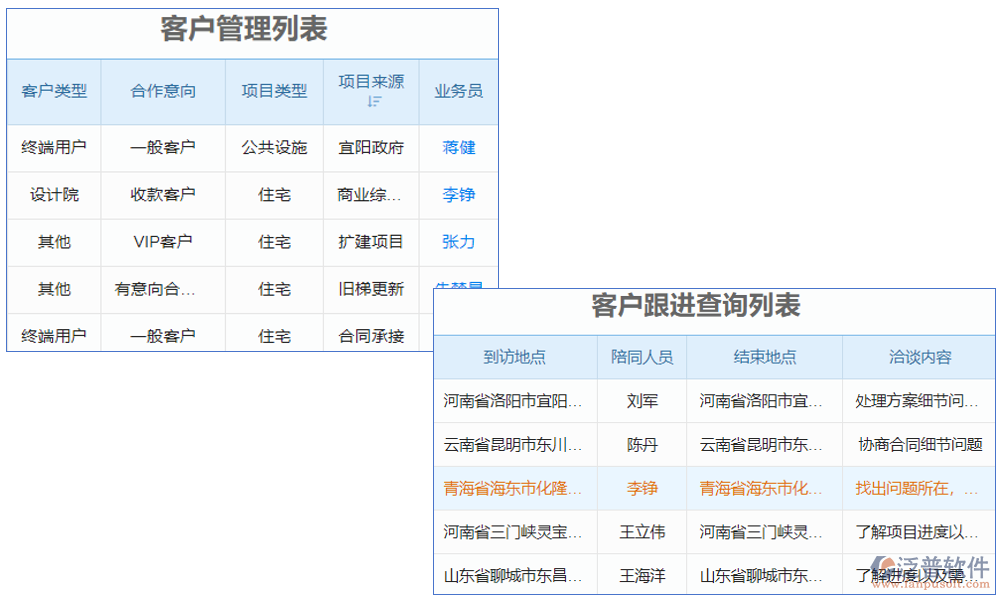Sort by the 客户类型 column header
Image resolution: width=1000 pixels, height=600 pixels.
(x=53, y=91)
